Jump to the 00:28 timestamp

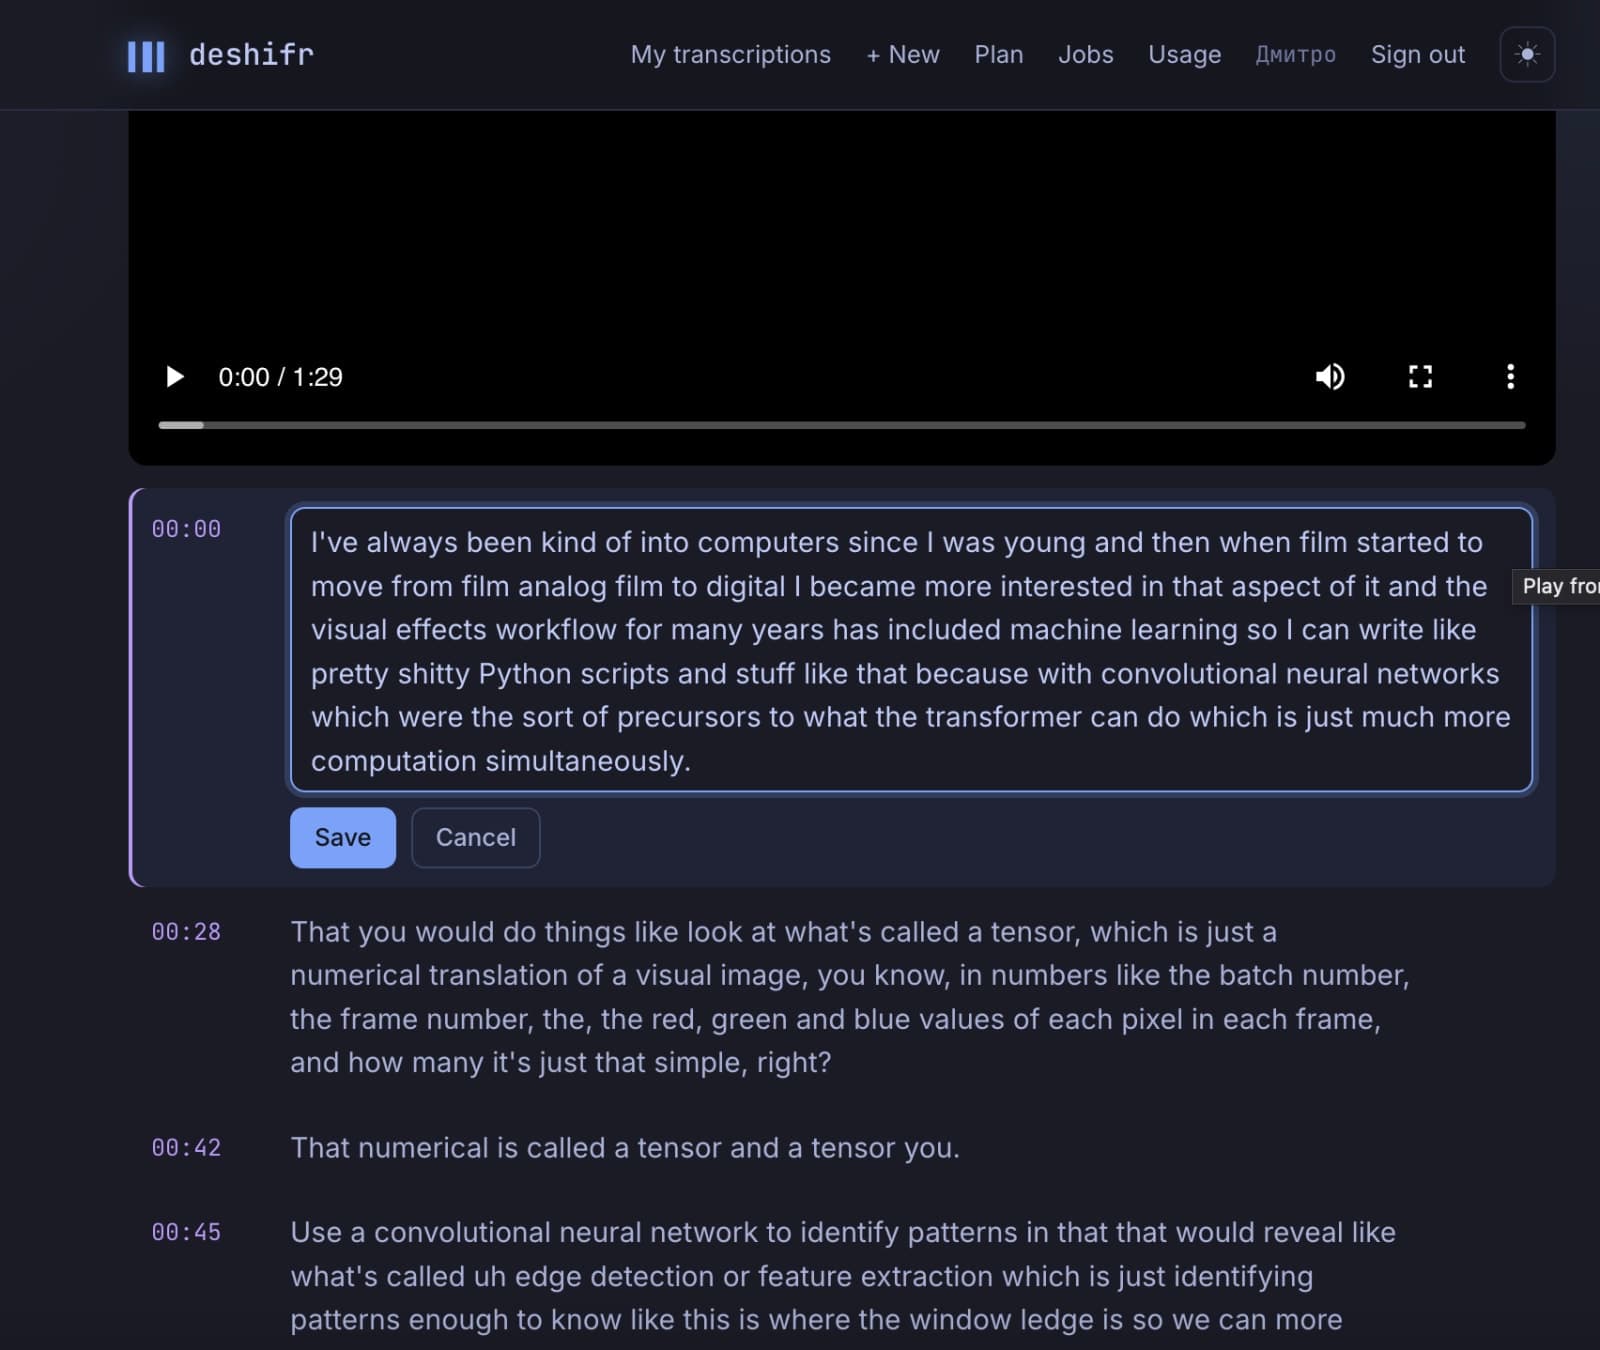click(186, 932)
